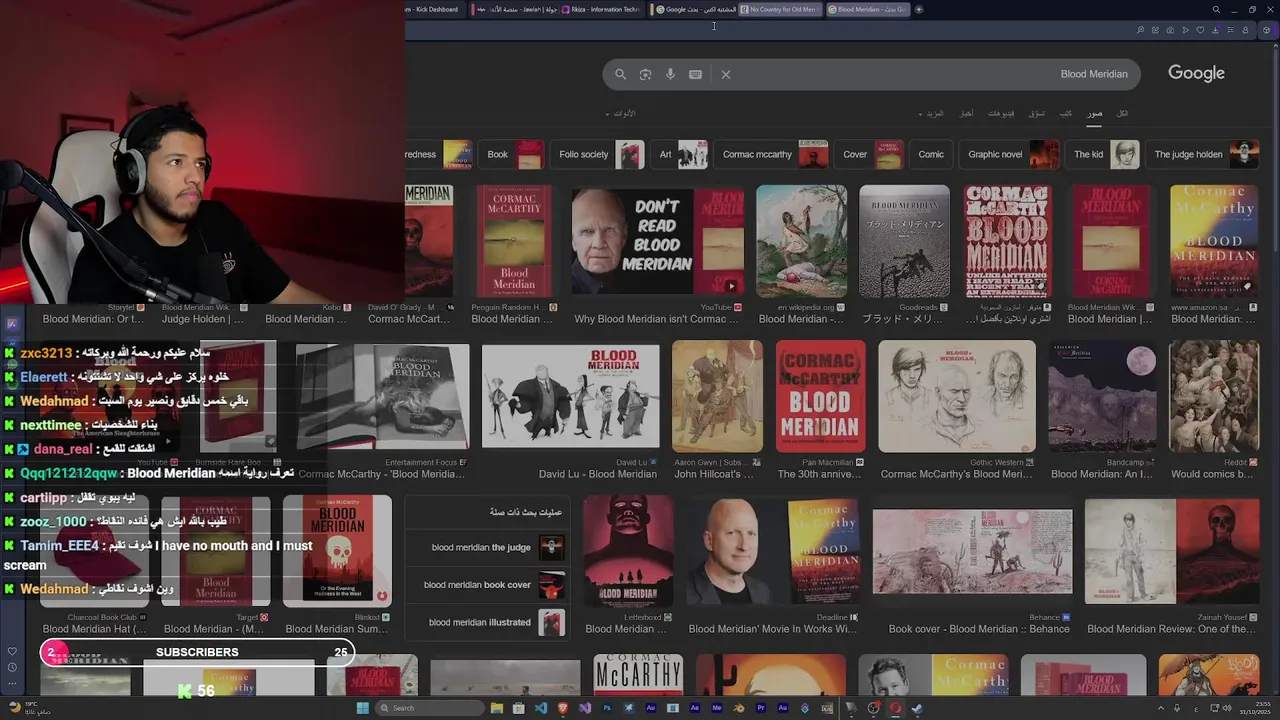The image size is (1280, 720).
Task: Open Photoshop from the taskbar
Action: point(607,708)
